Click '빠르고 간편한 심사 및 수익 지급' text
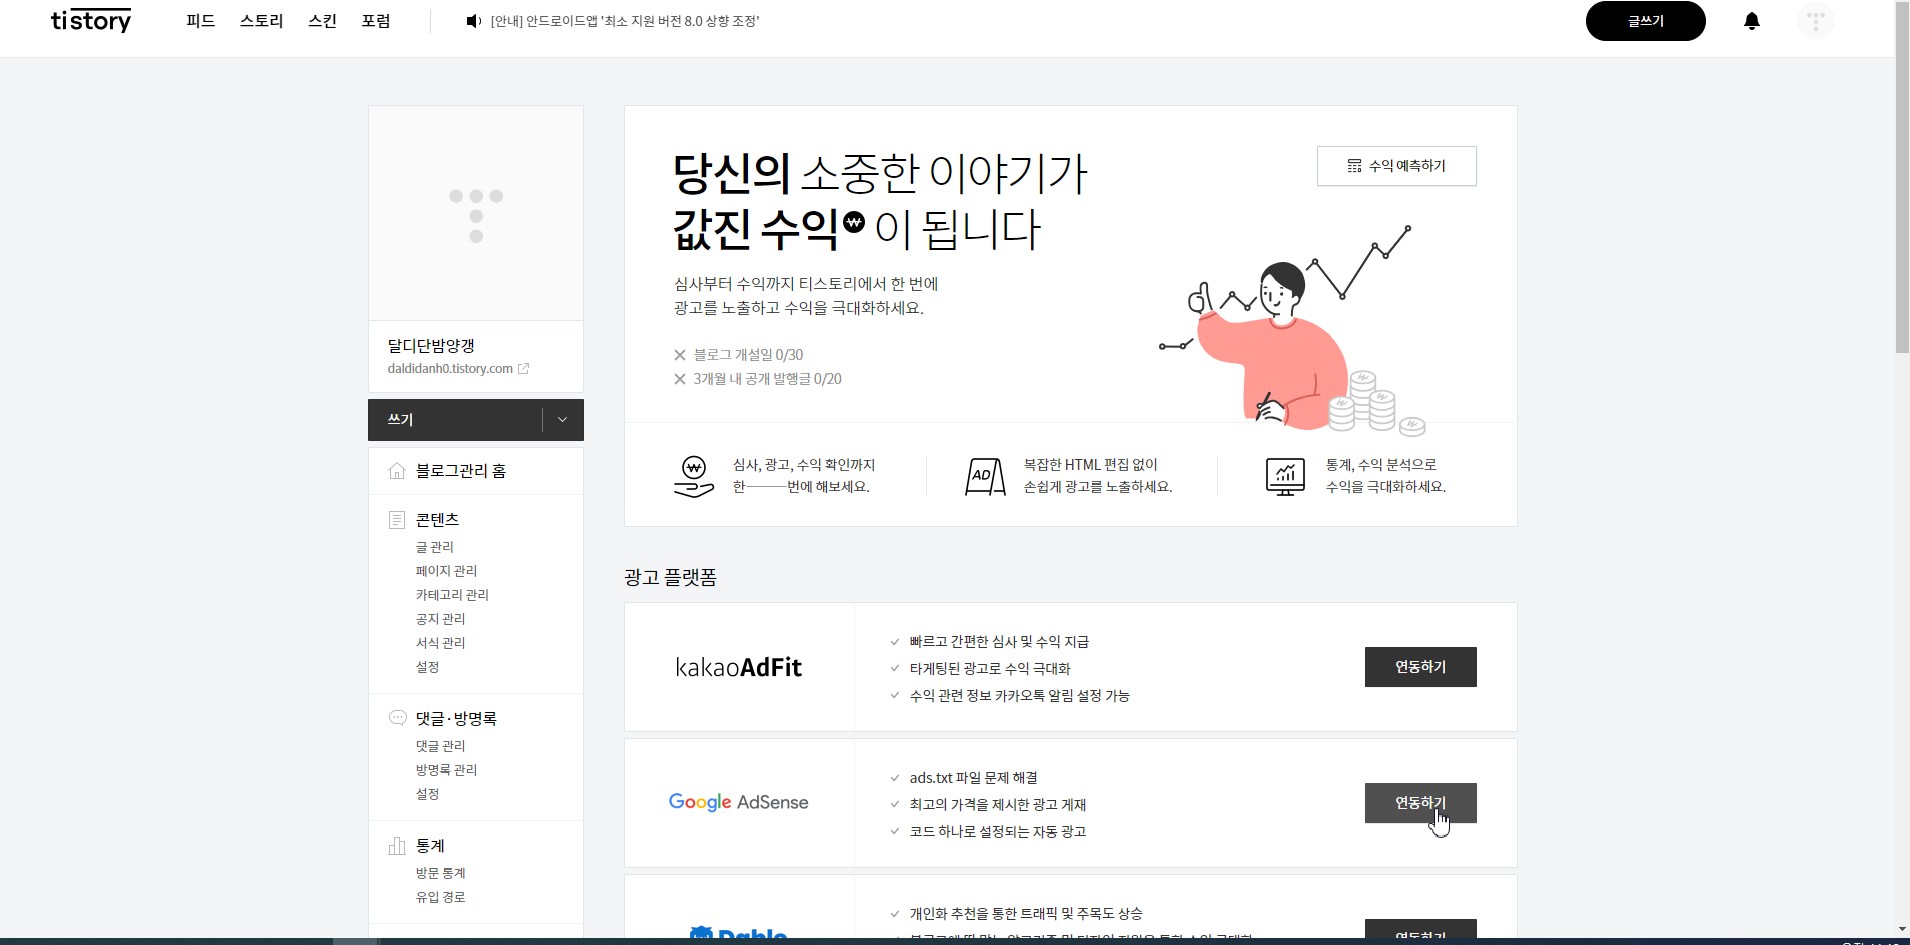This screenshot has height=945, width=1910. pos(999,642)
